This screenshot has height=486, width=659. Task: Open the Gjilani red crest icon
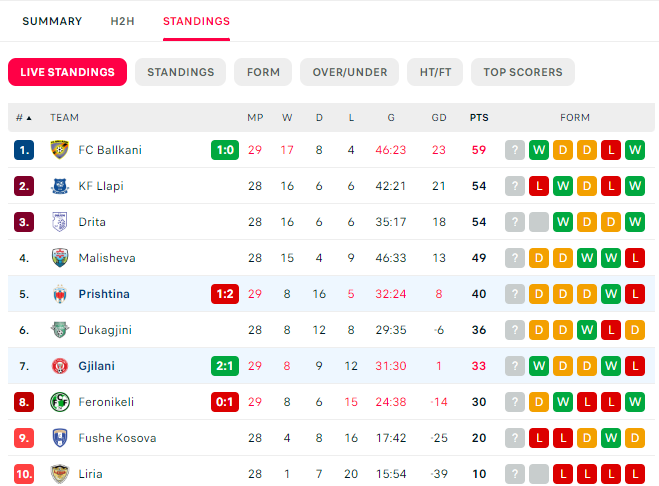60,366
